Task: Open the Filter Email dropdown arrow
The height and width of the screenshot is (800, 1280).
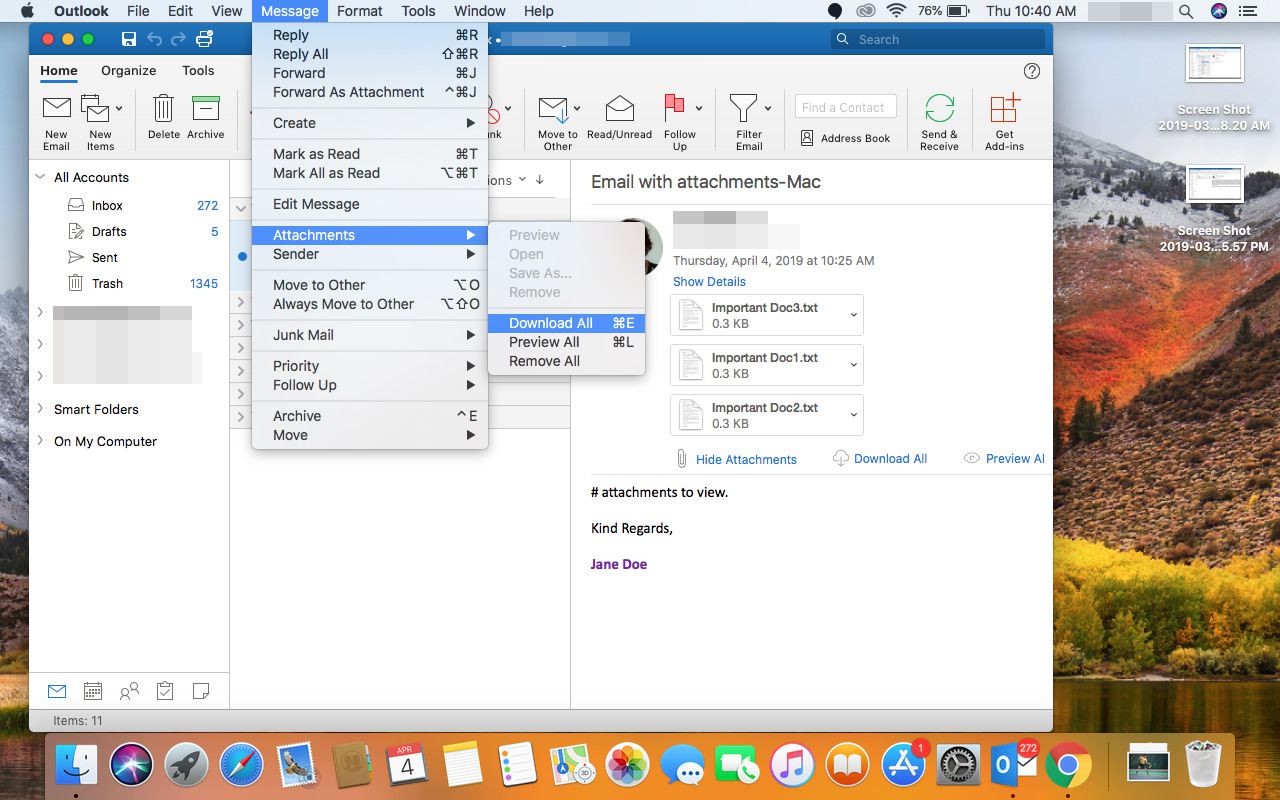Action: [768, 108]
